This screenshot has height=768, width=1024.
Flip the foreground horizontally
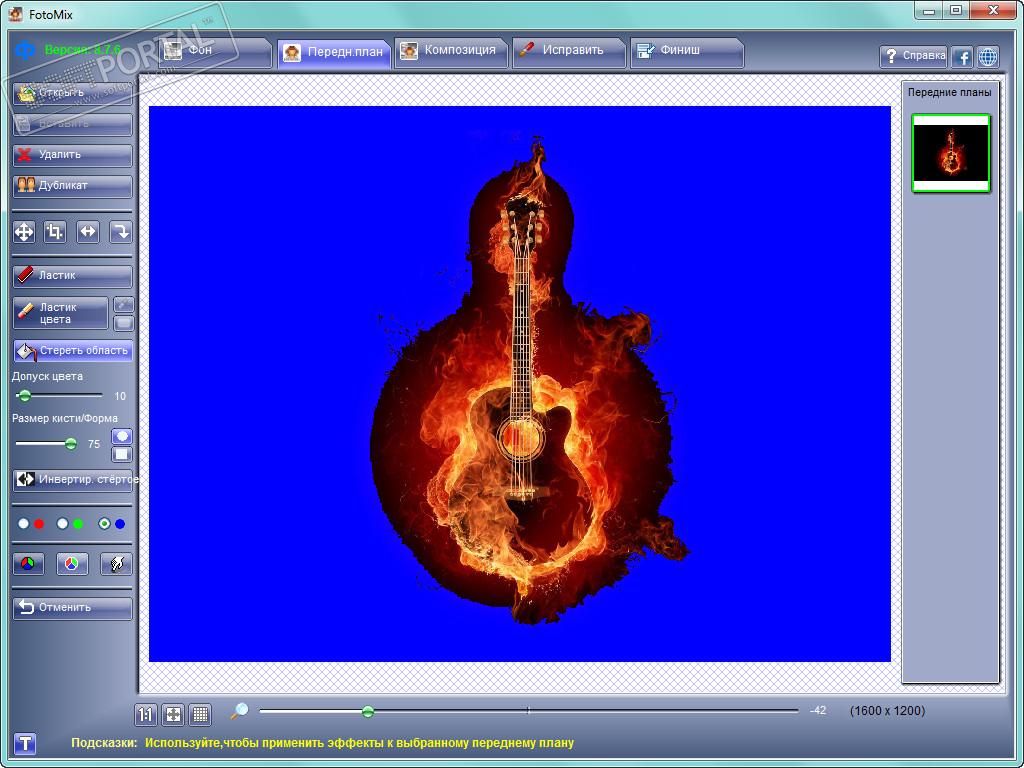tap(88, 232)
